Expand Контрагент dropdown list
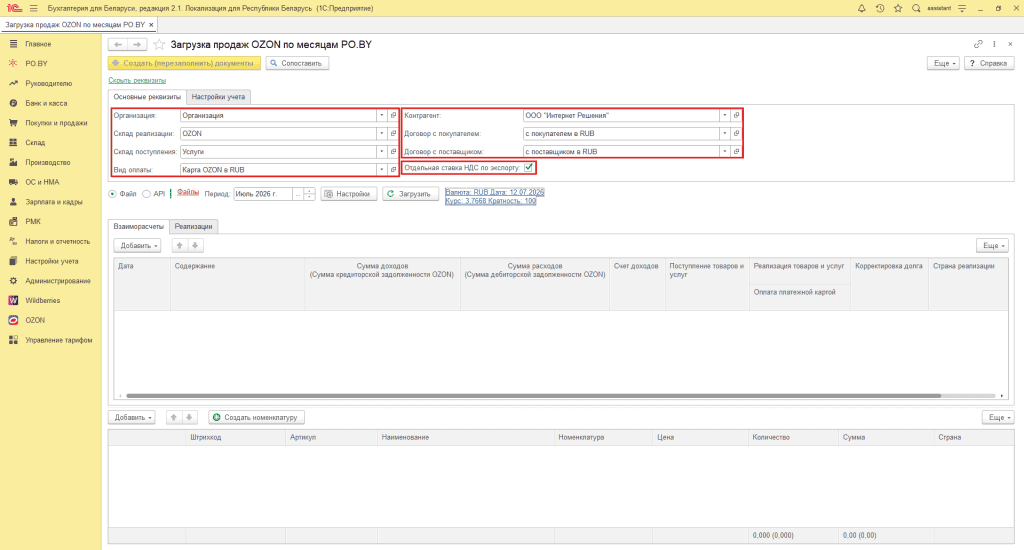The width and height of the screenshot is (1024, 550). pyautogui.click(x=724, y=115)
